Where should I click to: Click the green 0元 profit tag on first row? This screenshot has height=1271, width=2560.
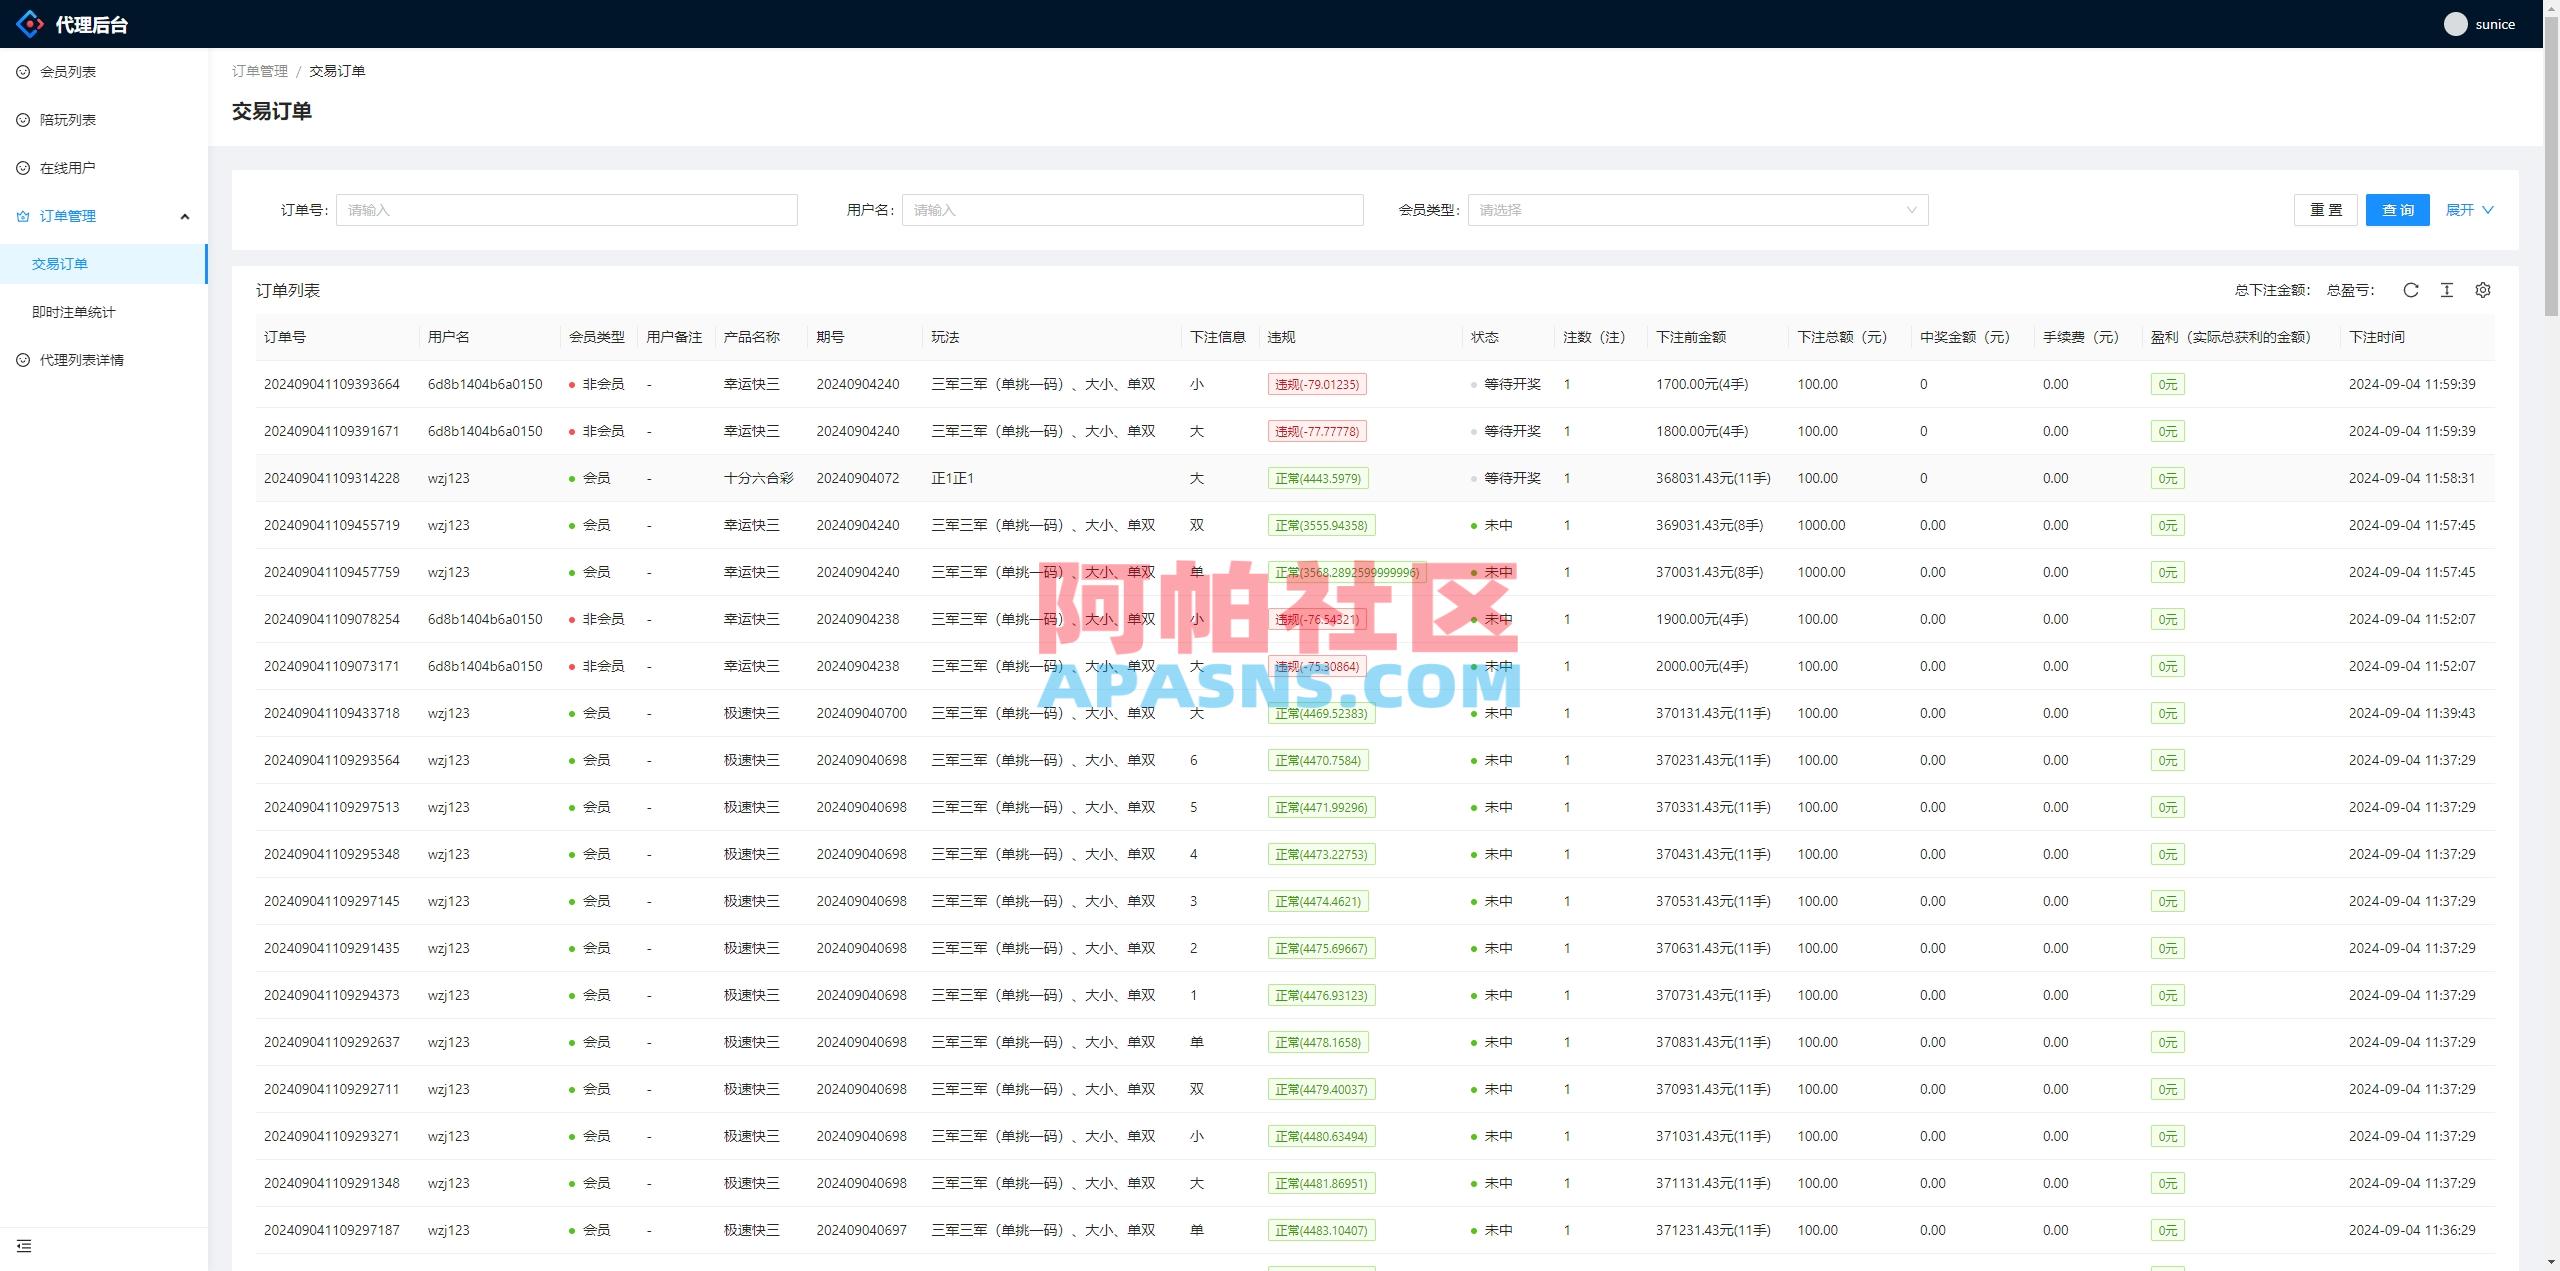click(x=2167, y=383)
